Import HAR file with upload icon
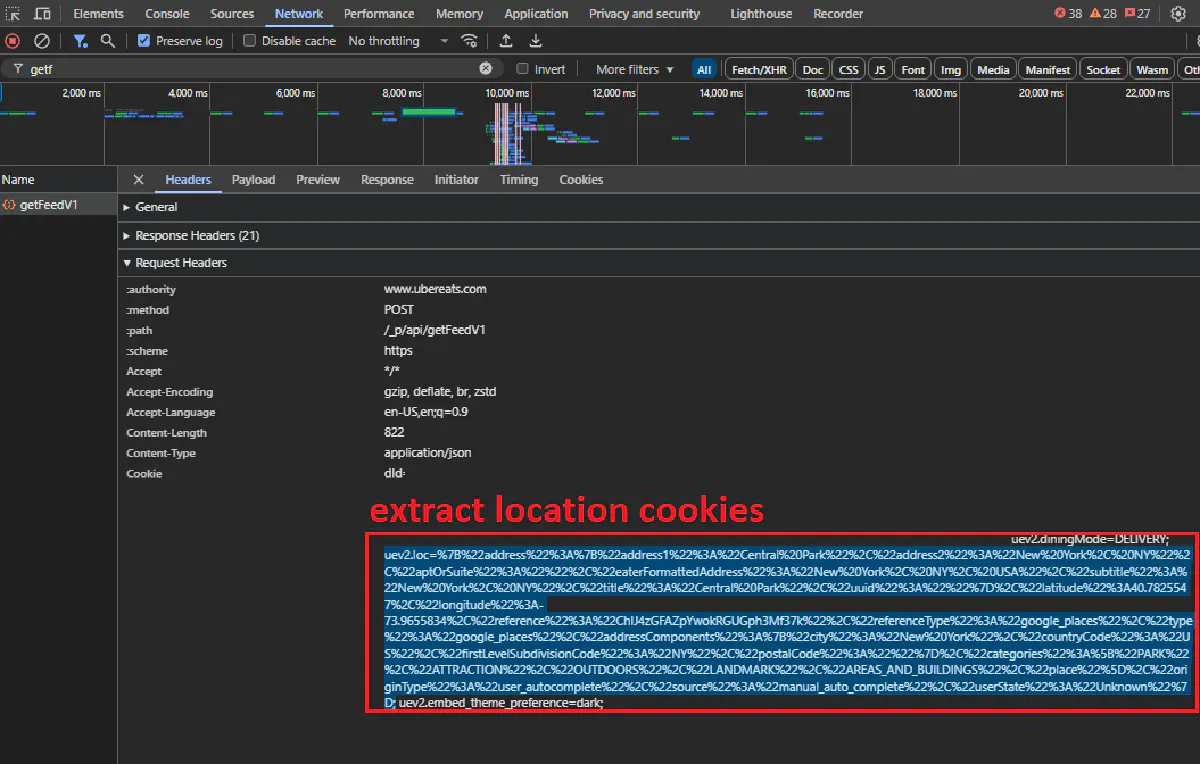The height and width of the screenshot is (764, 1200). (506, 41)
